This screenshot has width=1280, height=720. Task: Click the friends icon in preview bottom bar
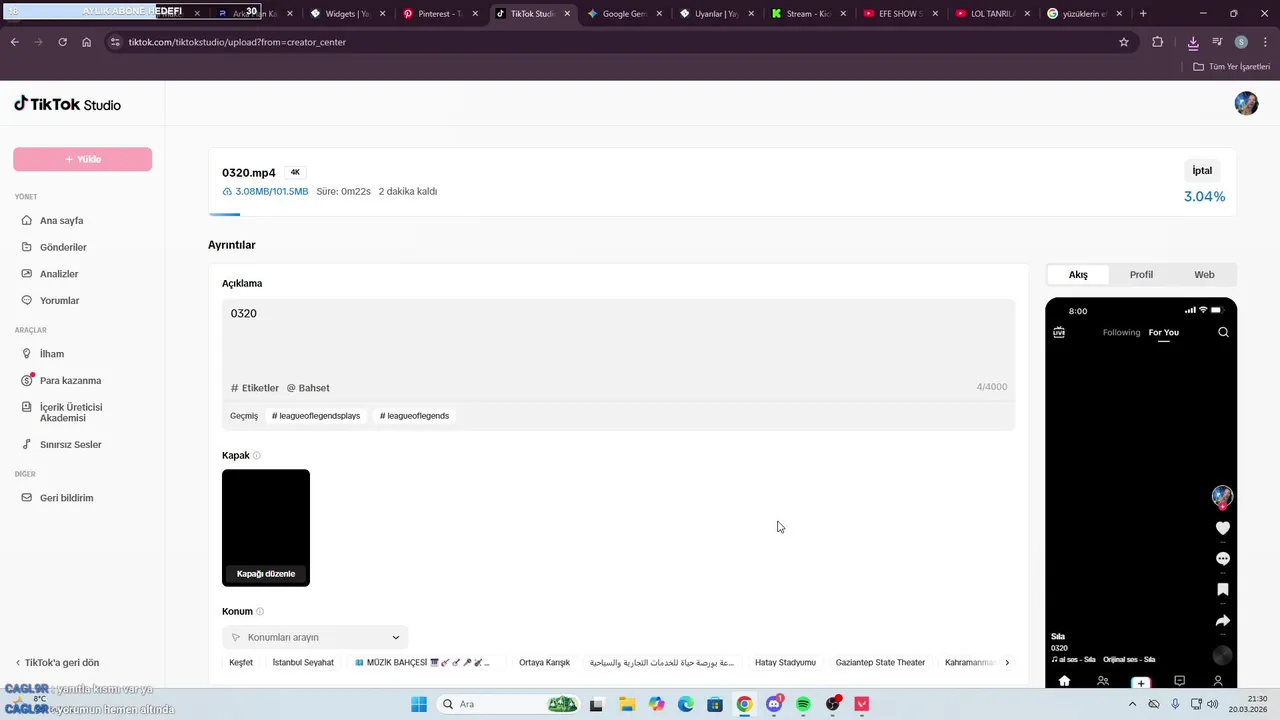point(1103,681)
